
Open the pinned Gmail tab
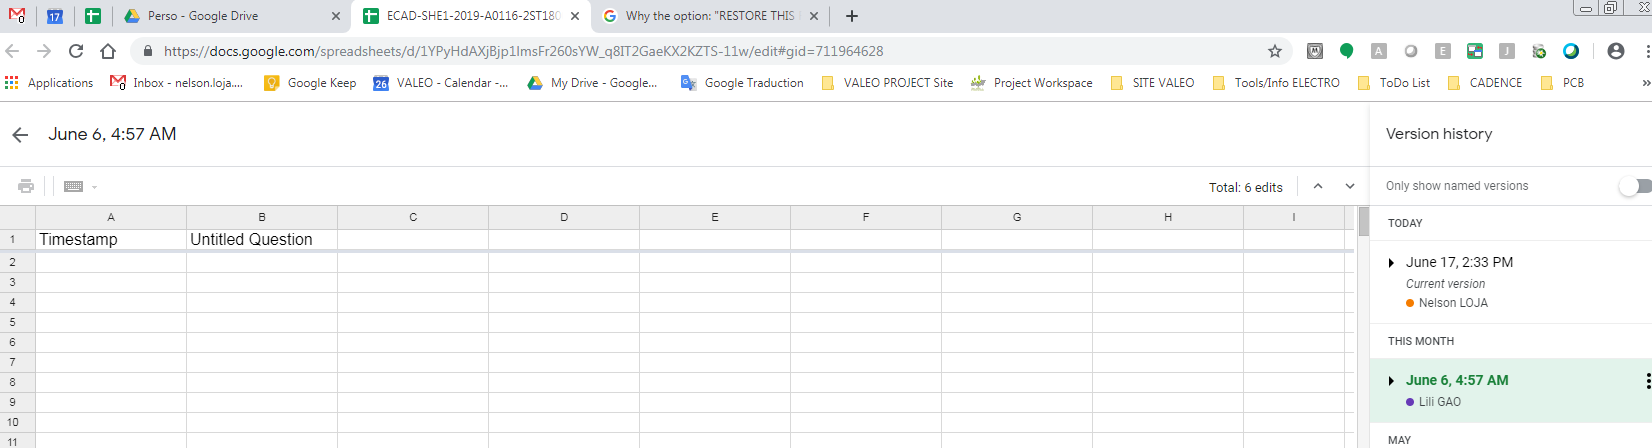17,16
